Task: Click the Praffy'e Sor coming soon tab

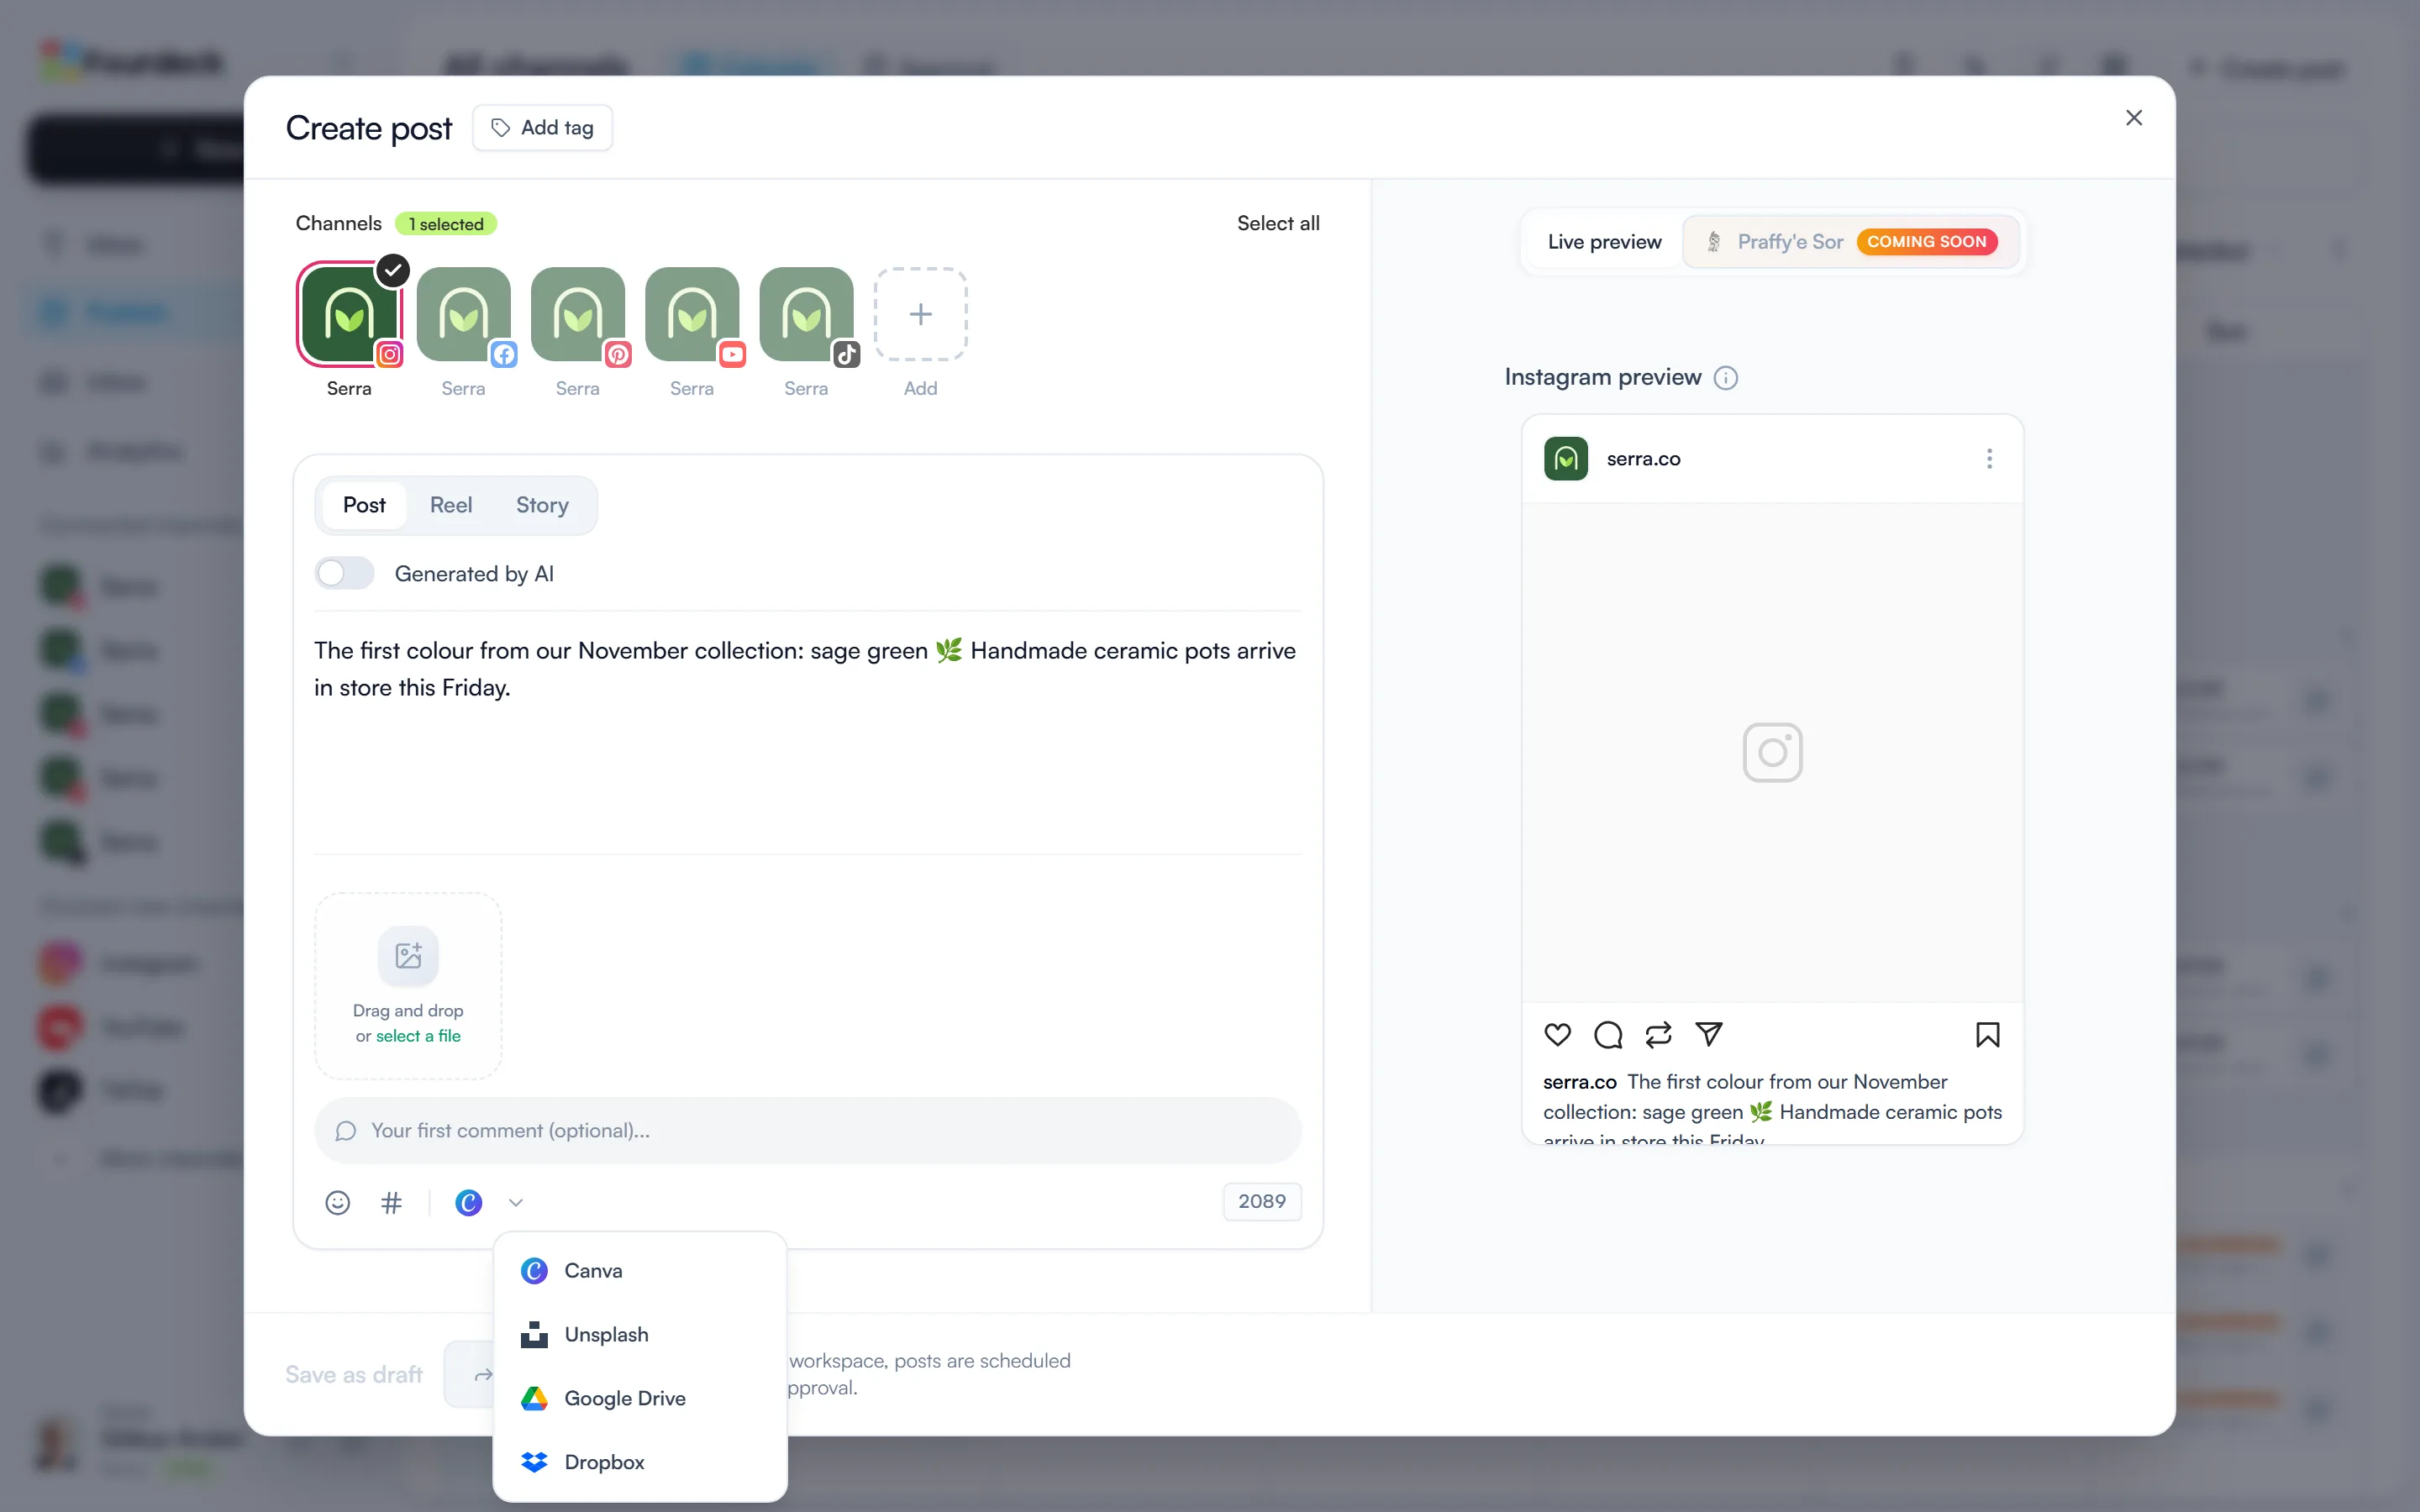Action: click(1851, 242)
